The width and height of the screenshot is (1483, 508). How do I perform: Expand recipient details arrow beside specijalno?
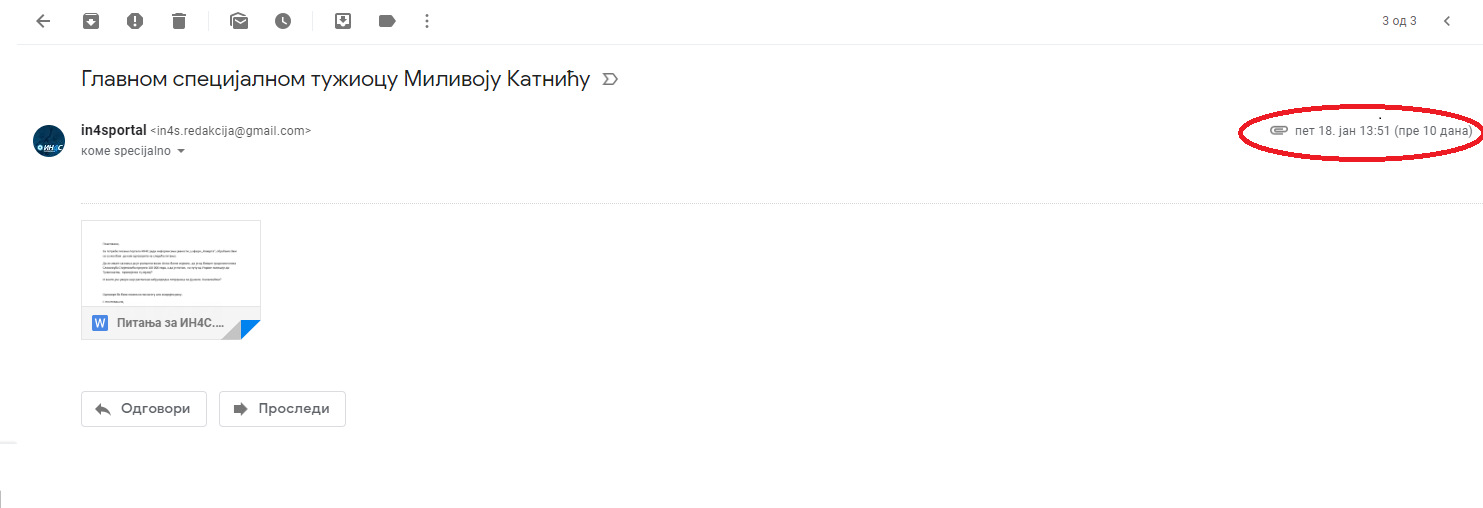coord(181,152)
